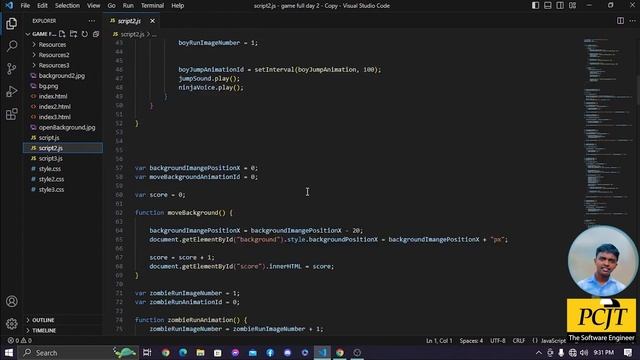
Task: Click volume icon in system tray
Action: [584, 353]
